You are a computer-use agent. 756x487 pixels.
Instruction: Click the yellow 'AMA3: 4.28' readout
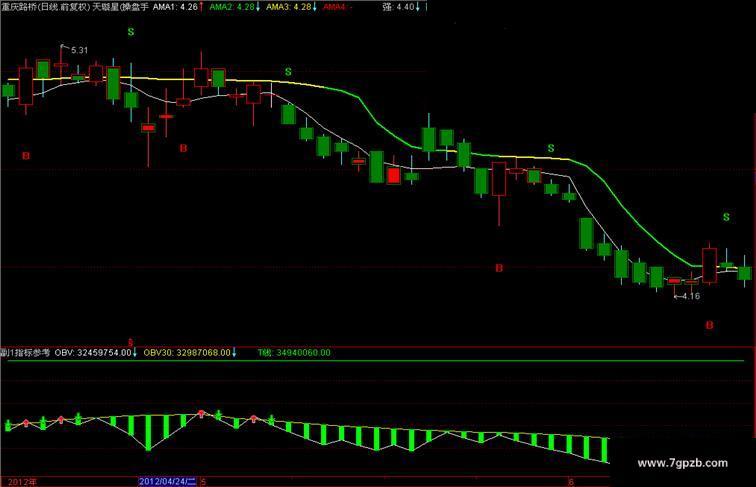[288, 7]
